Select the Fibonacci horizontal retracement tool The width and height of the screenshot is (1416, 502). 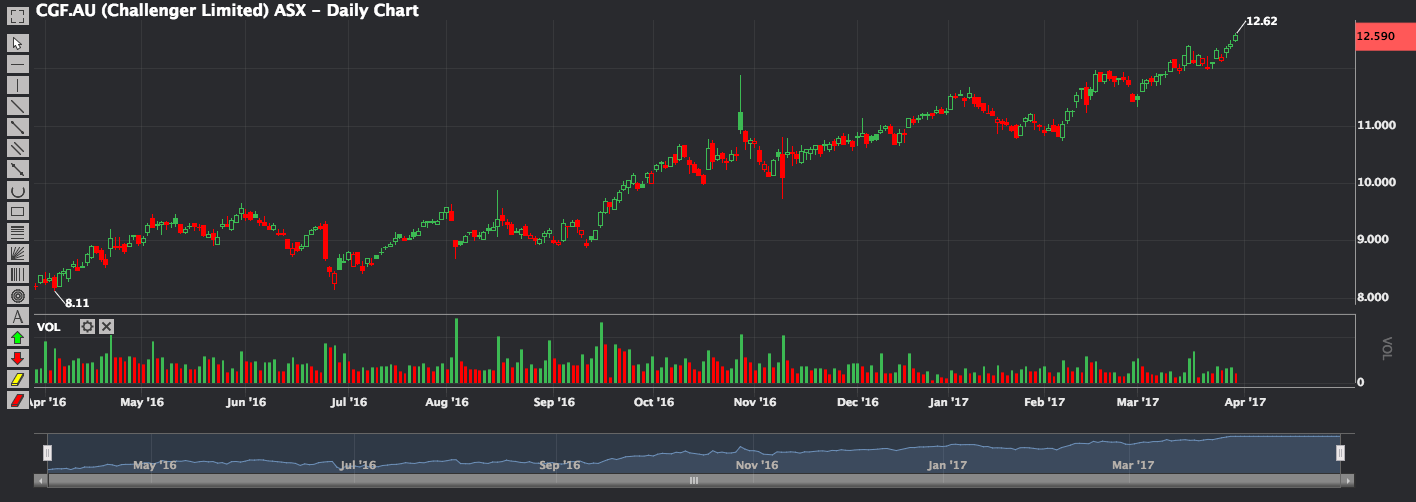tap(17, 231)
